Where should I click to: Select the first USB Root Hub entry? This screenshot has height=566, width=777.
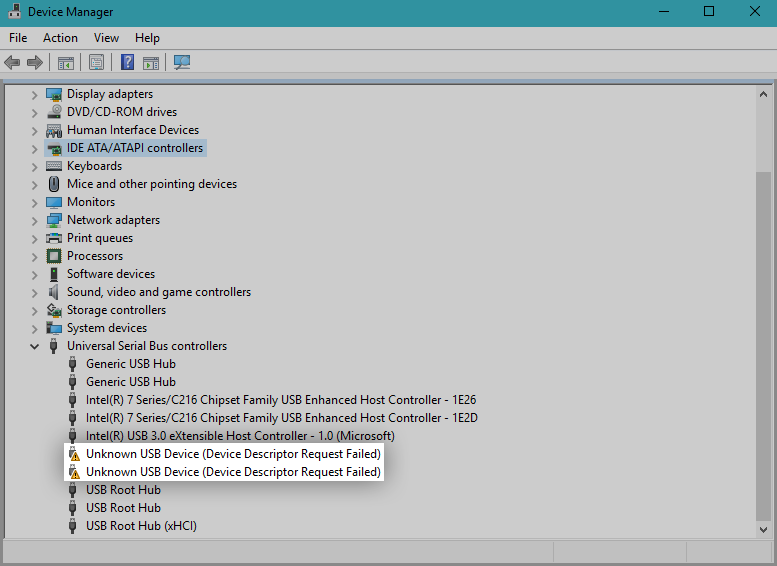(x=123, y=490)
